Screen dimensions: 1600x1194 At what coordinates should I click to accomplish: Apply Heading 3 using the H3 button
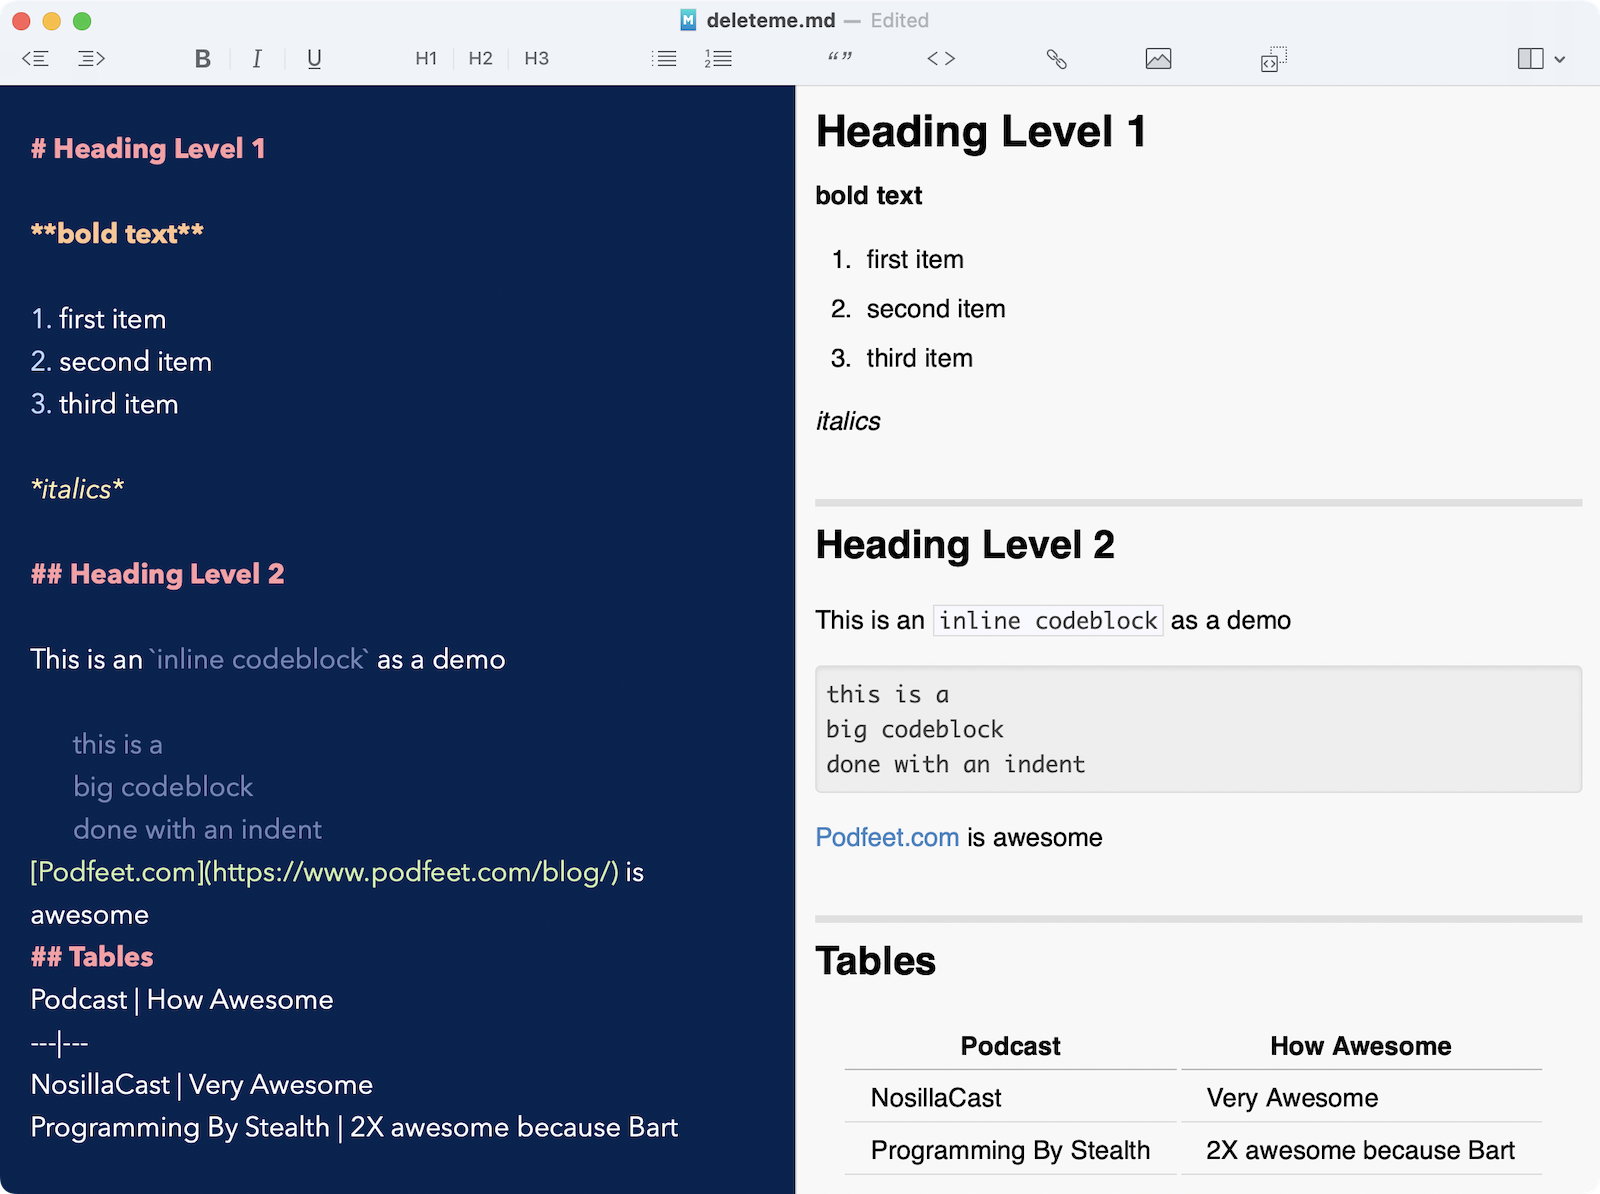536,59
